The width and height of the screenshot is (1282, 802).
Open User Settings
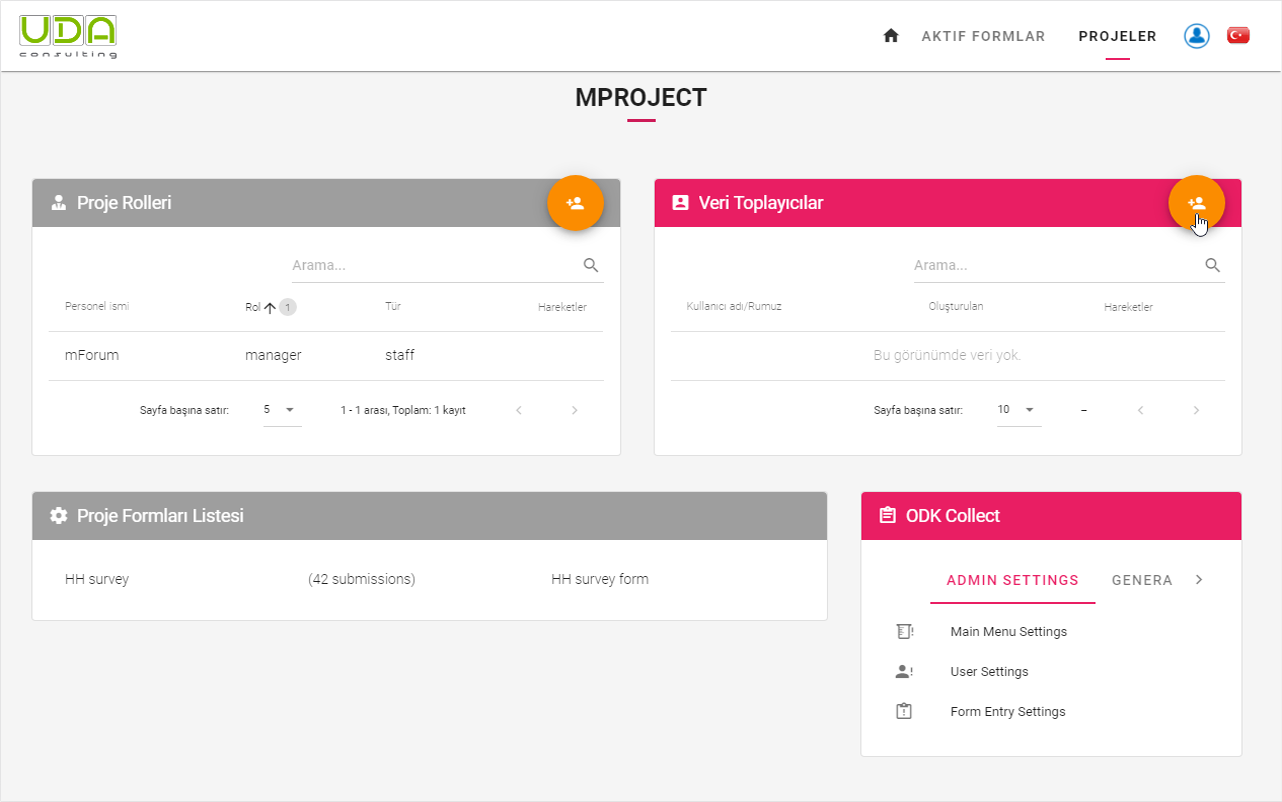pos(989,672)
